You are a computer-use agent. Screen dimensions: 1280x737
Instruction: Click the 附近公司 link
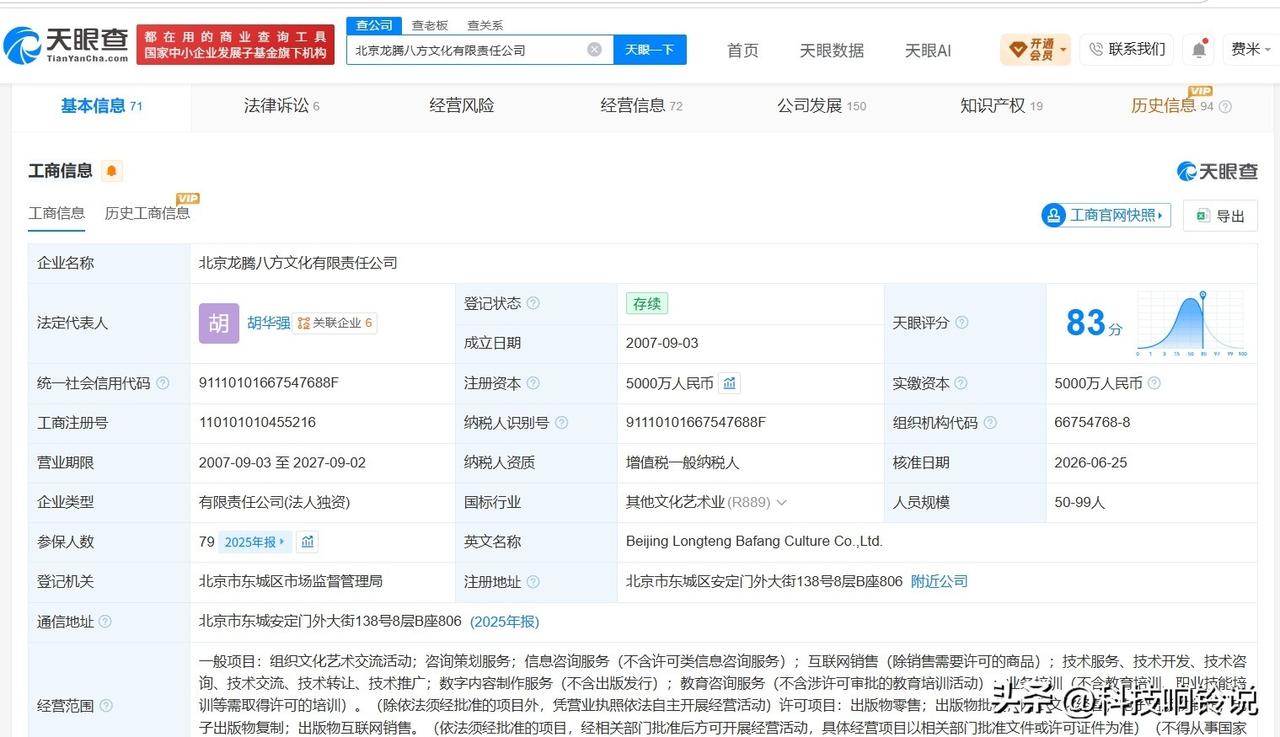939,582
